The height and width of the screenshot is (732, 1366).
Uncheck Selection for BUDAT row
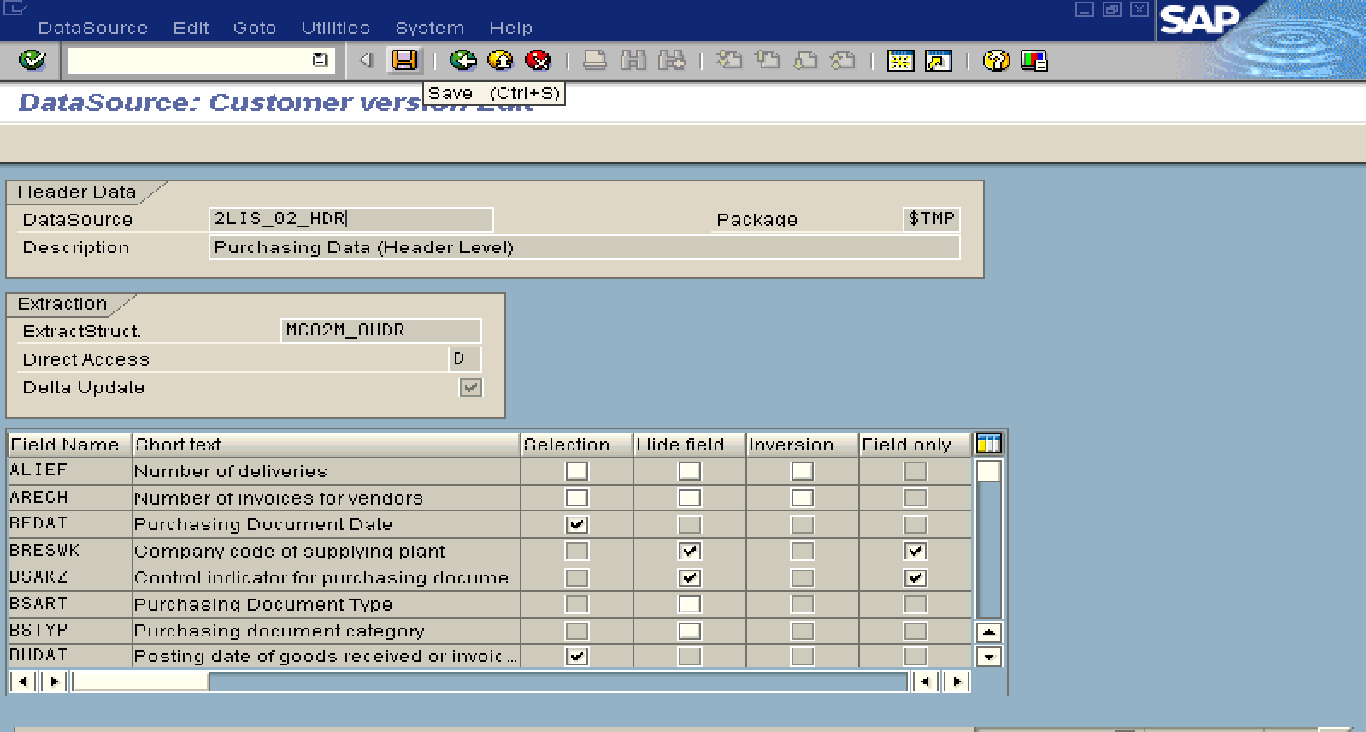(x=577, y=657)
